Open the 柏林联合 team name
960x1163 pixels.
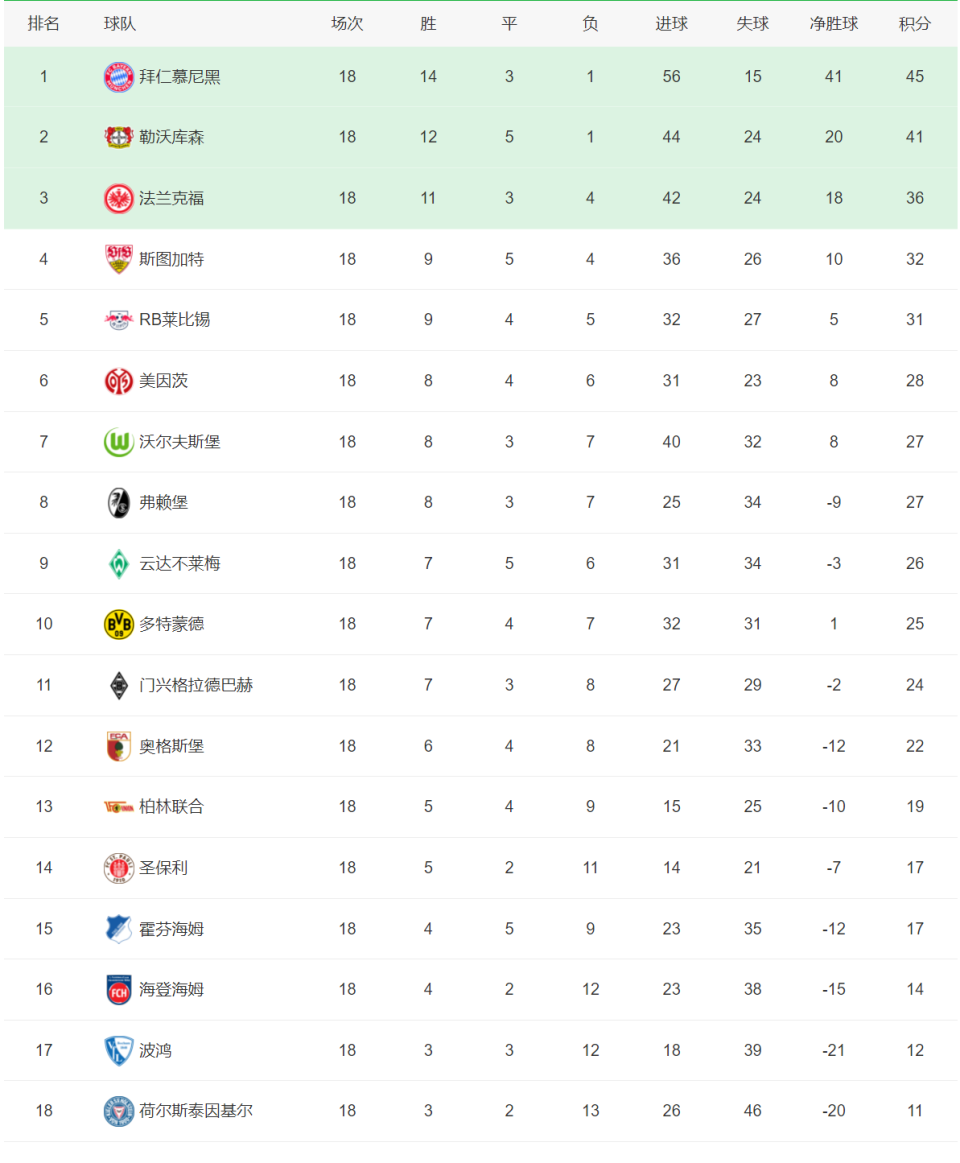[171, 807]
